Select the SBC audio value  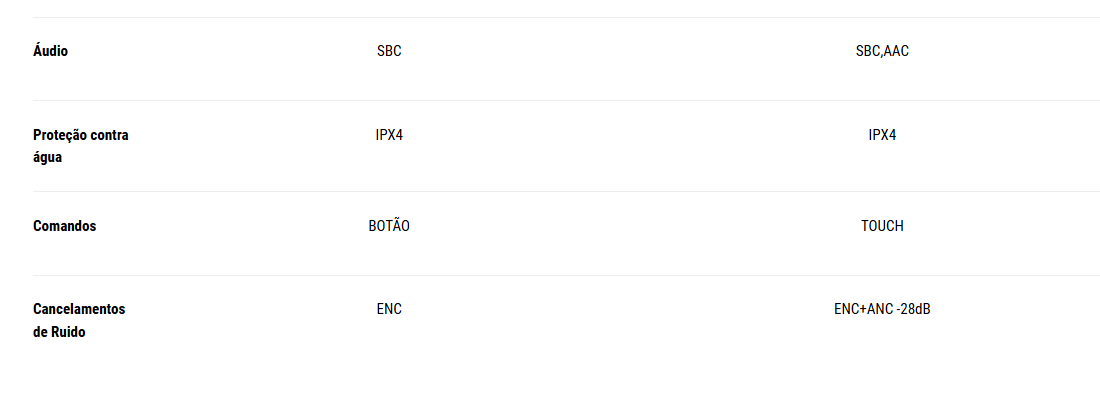(x=389, y=51)
